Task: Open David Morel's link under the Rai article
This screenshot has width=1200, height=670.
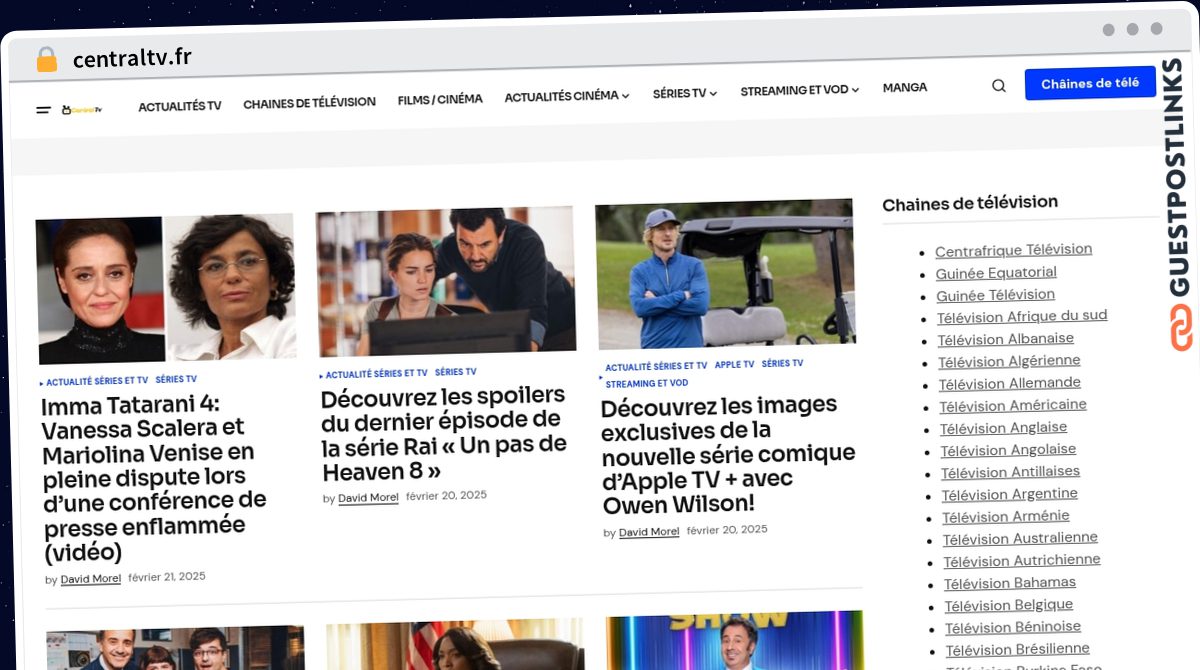Action: tap(368, 498)
